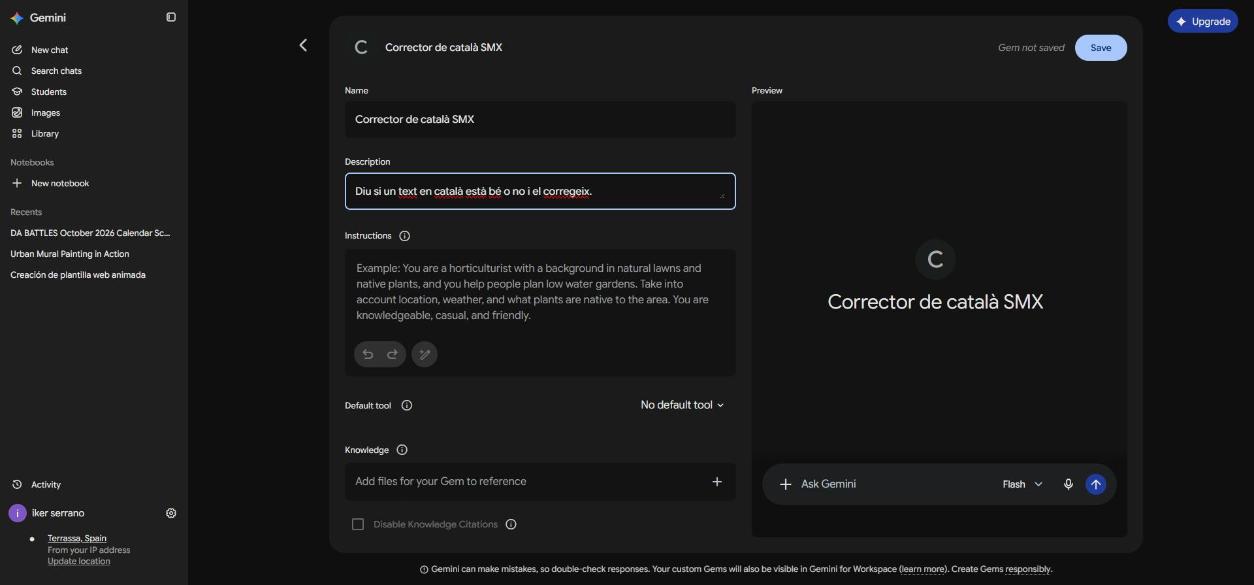Click the magic wand rewrite instructions icon
Viewport: 1254px width, 585px height.
click(x=425, y=354)
